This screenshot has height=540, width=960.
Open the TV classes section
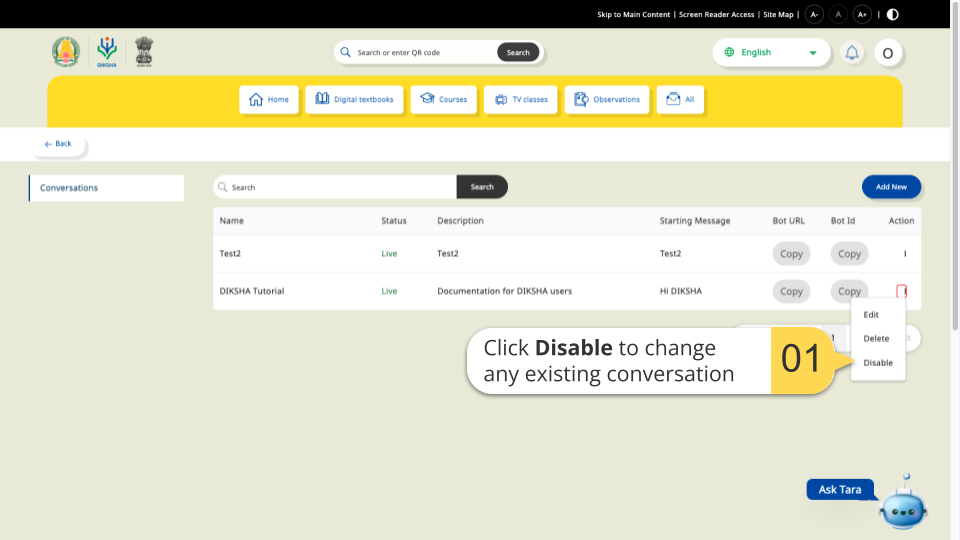coord(520,100)
